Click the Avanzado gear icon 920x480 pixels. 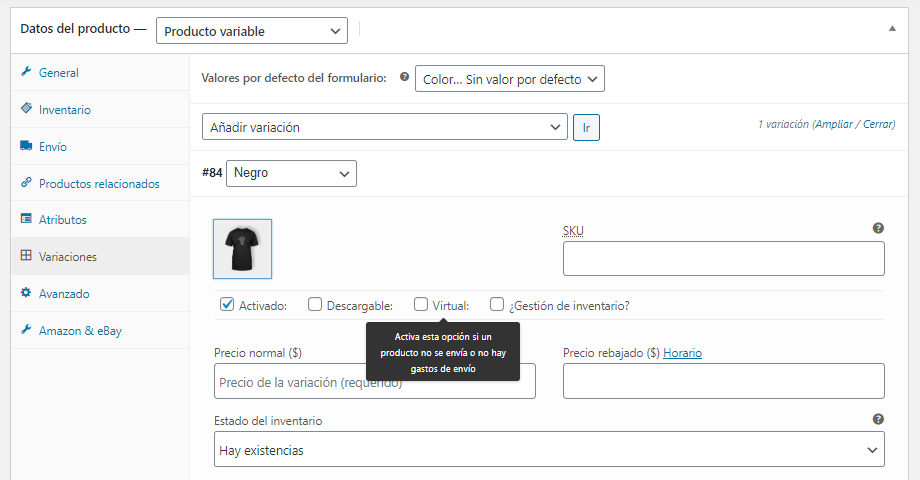pos(26,293)
